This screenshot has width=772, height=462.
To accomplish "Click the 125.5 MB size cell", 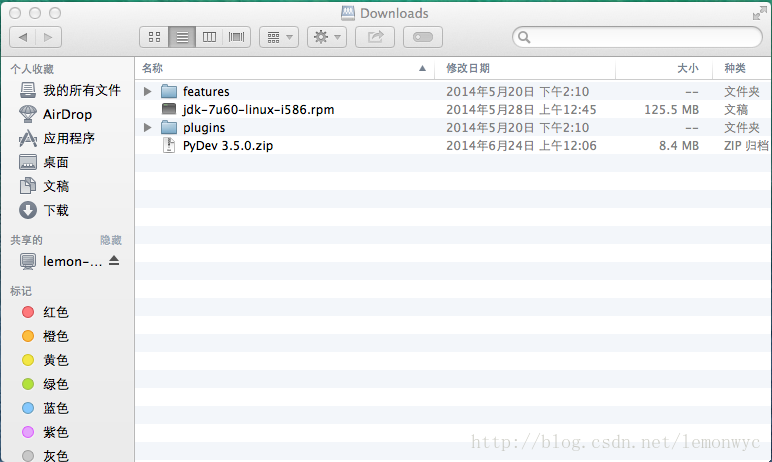I will click(672, 109).
